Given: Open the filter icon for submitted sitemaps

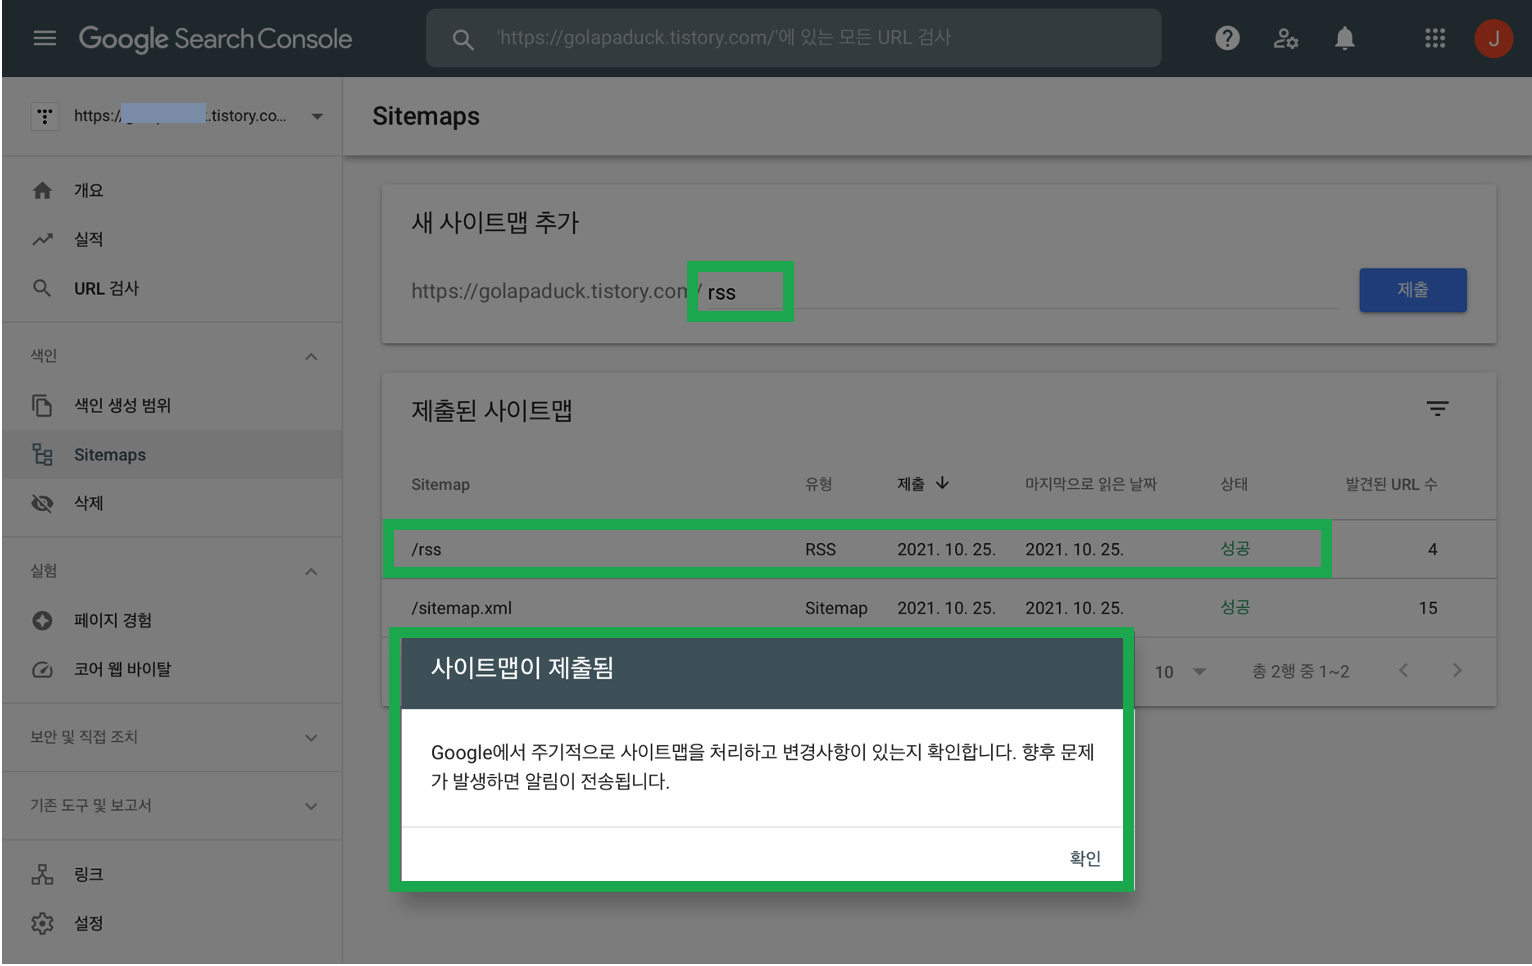Looking at the screenshot, I should pos(1437,409).
